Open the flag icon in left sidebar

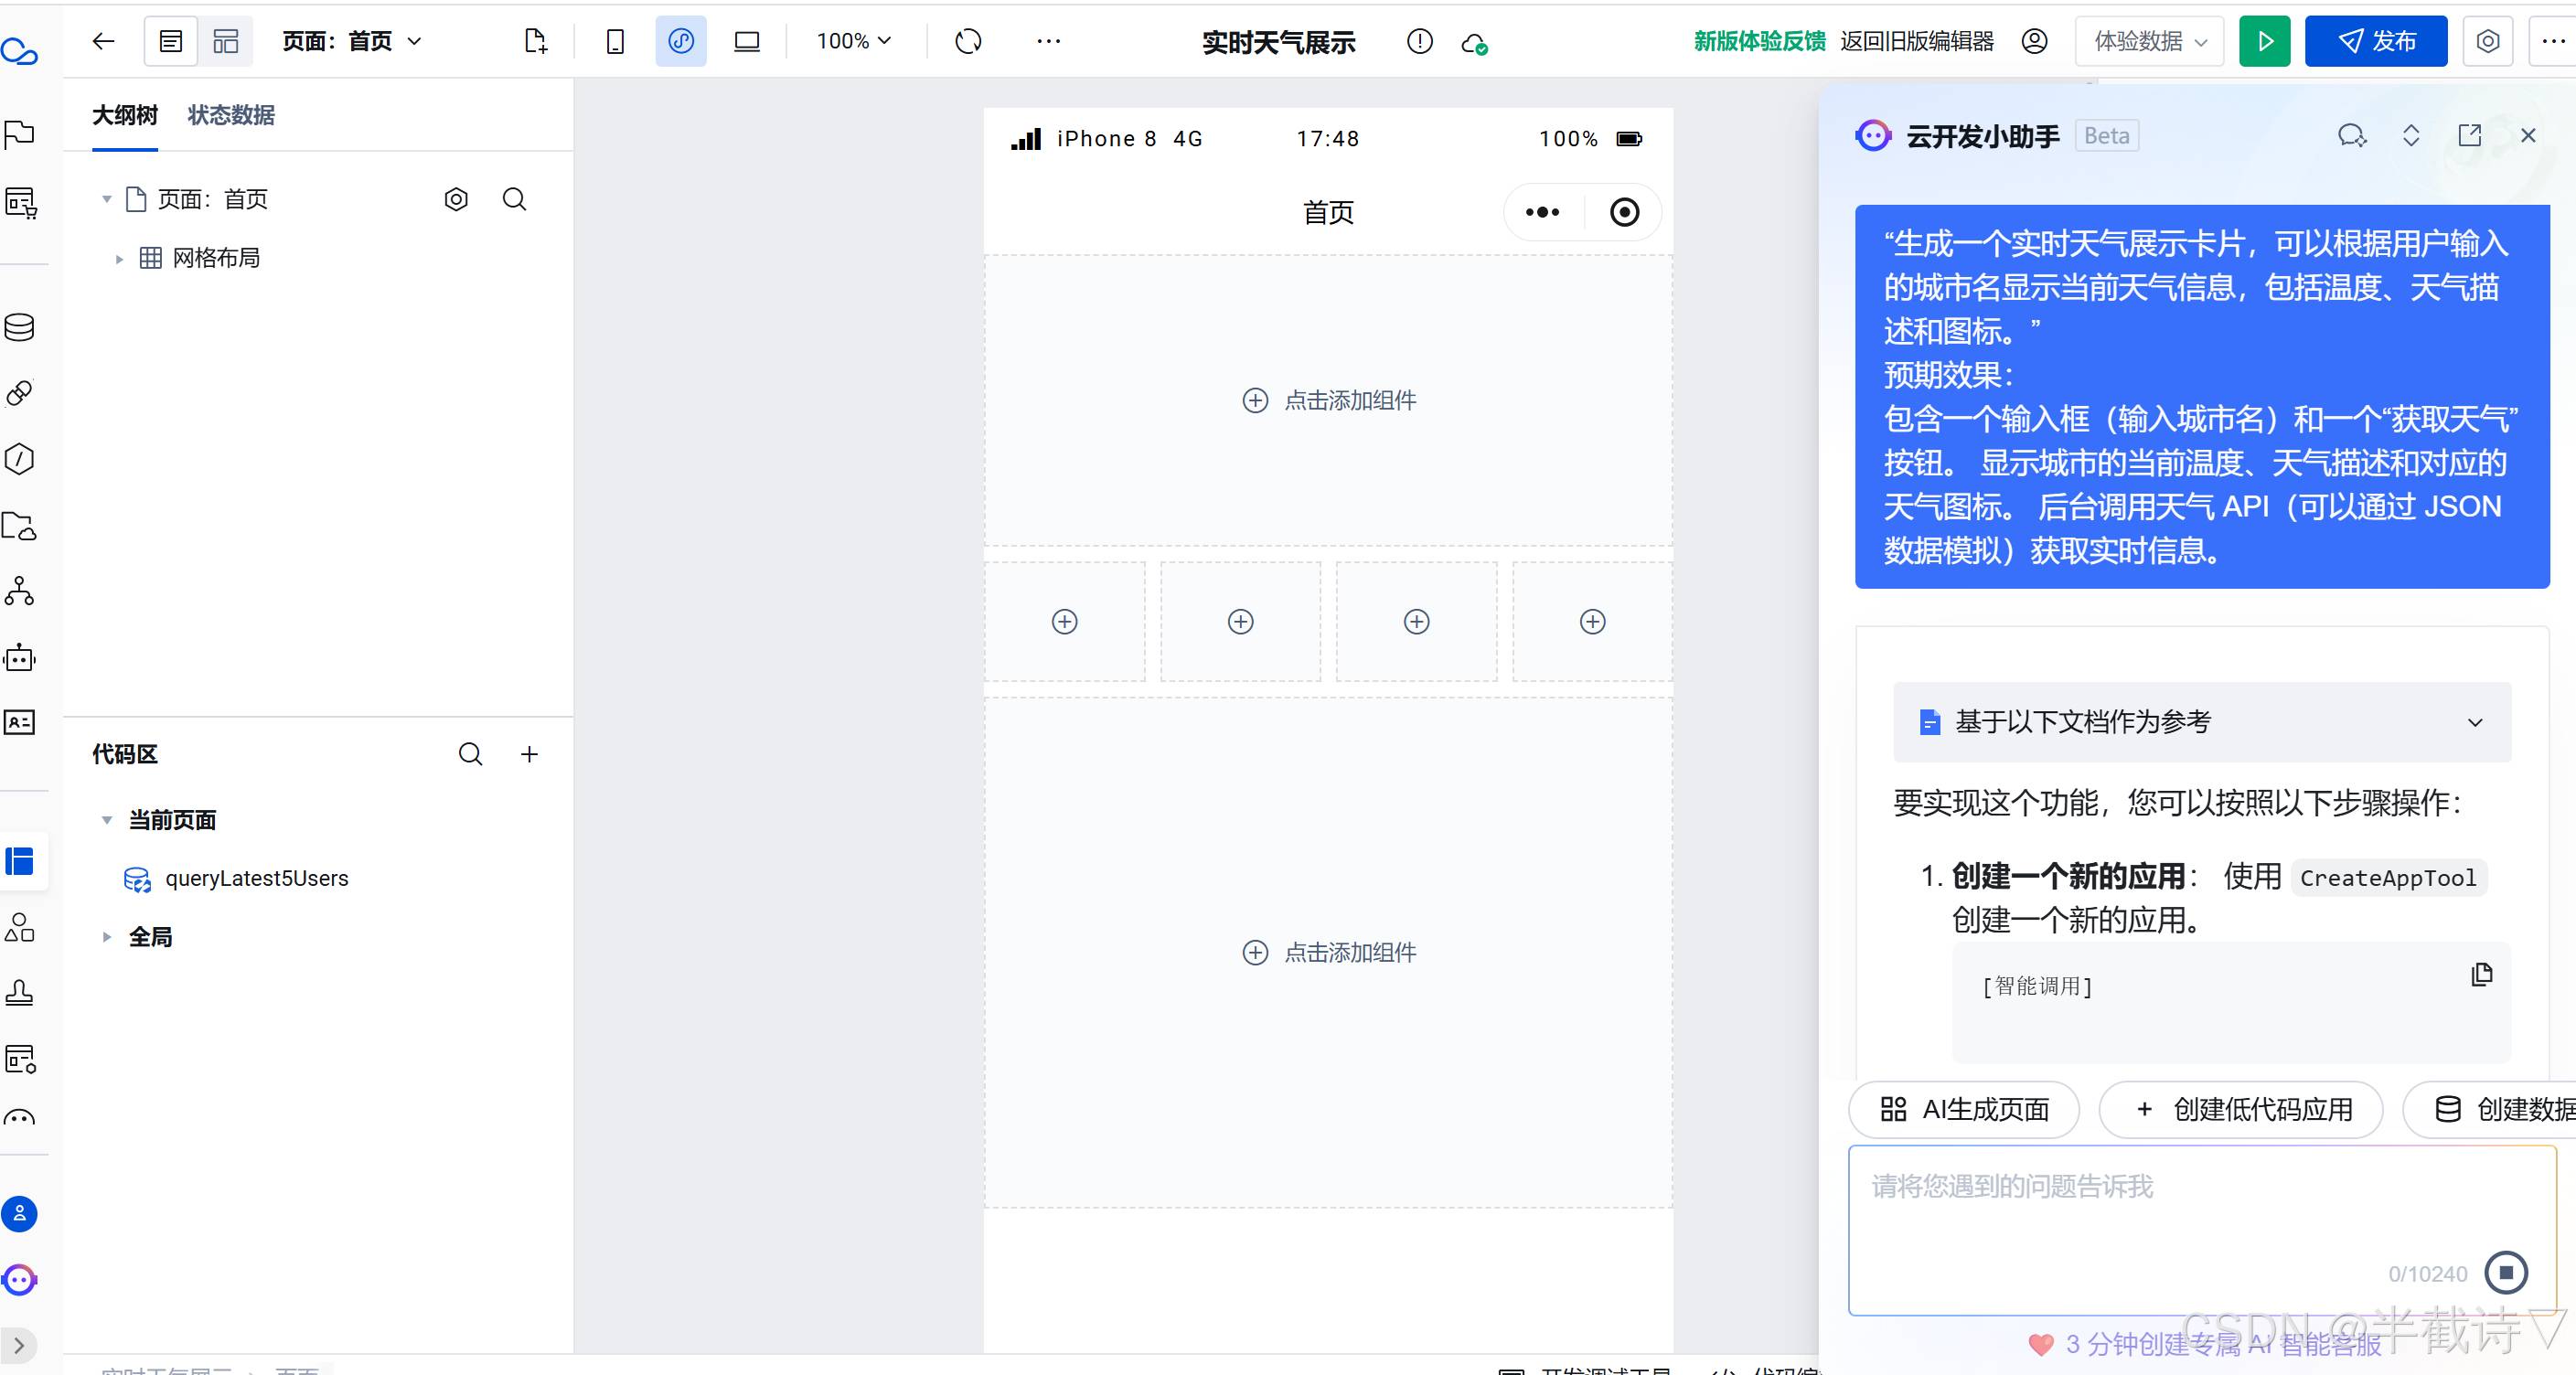click(20, 133)
